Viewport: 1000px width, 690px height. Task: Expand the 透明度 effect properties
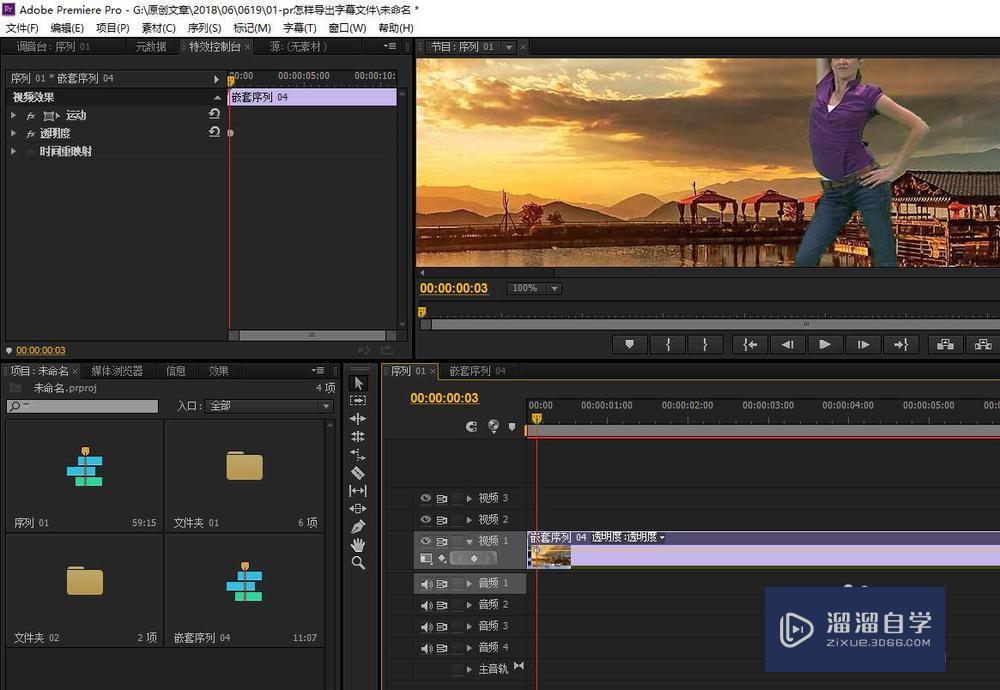(14, 133)
